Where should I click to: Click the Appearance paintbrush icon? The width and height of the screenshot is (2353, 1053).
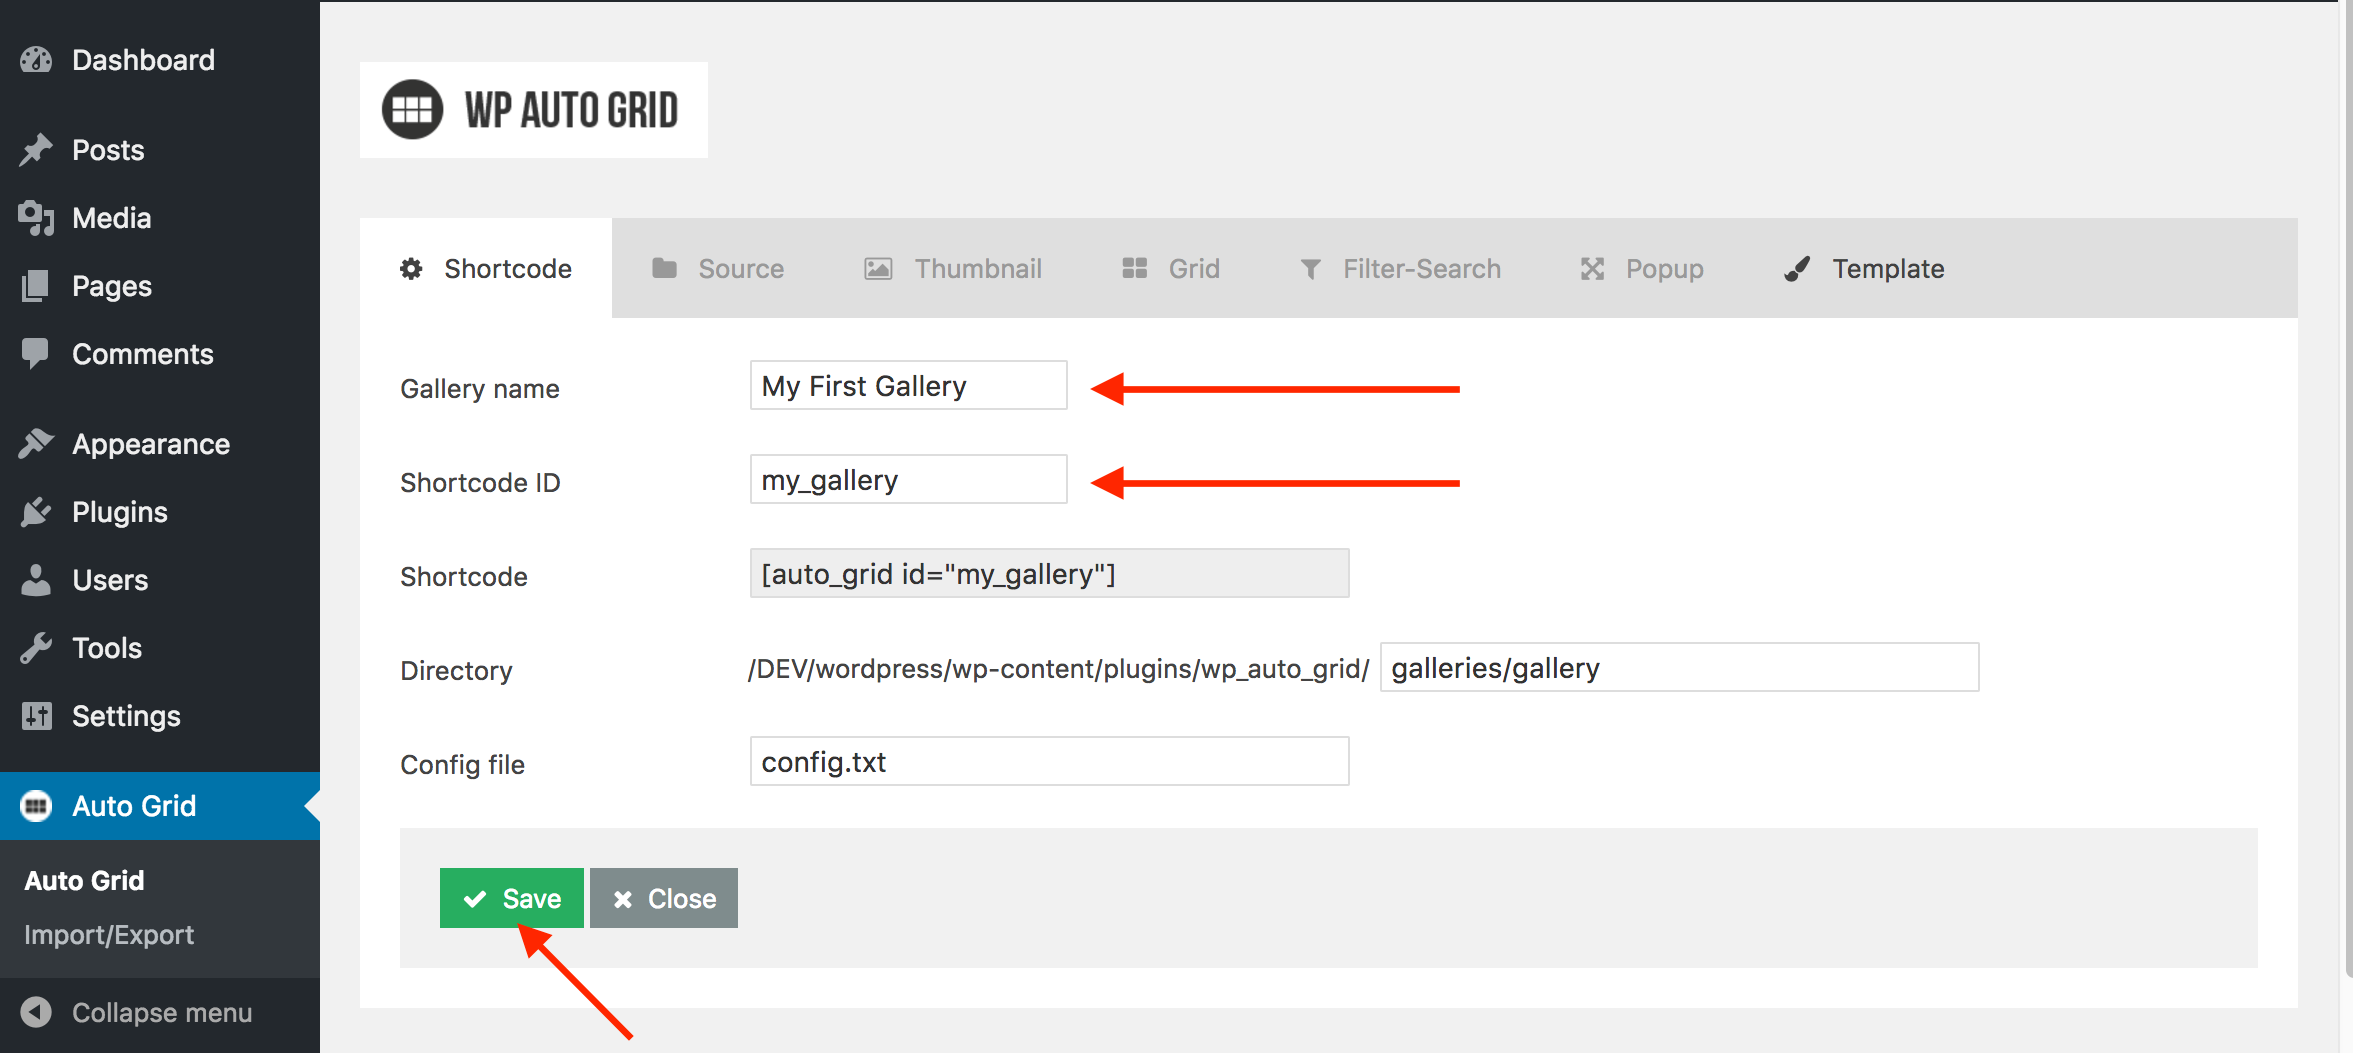[36, 443]
